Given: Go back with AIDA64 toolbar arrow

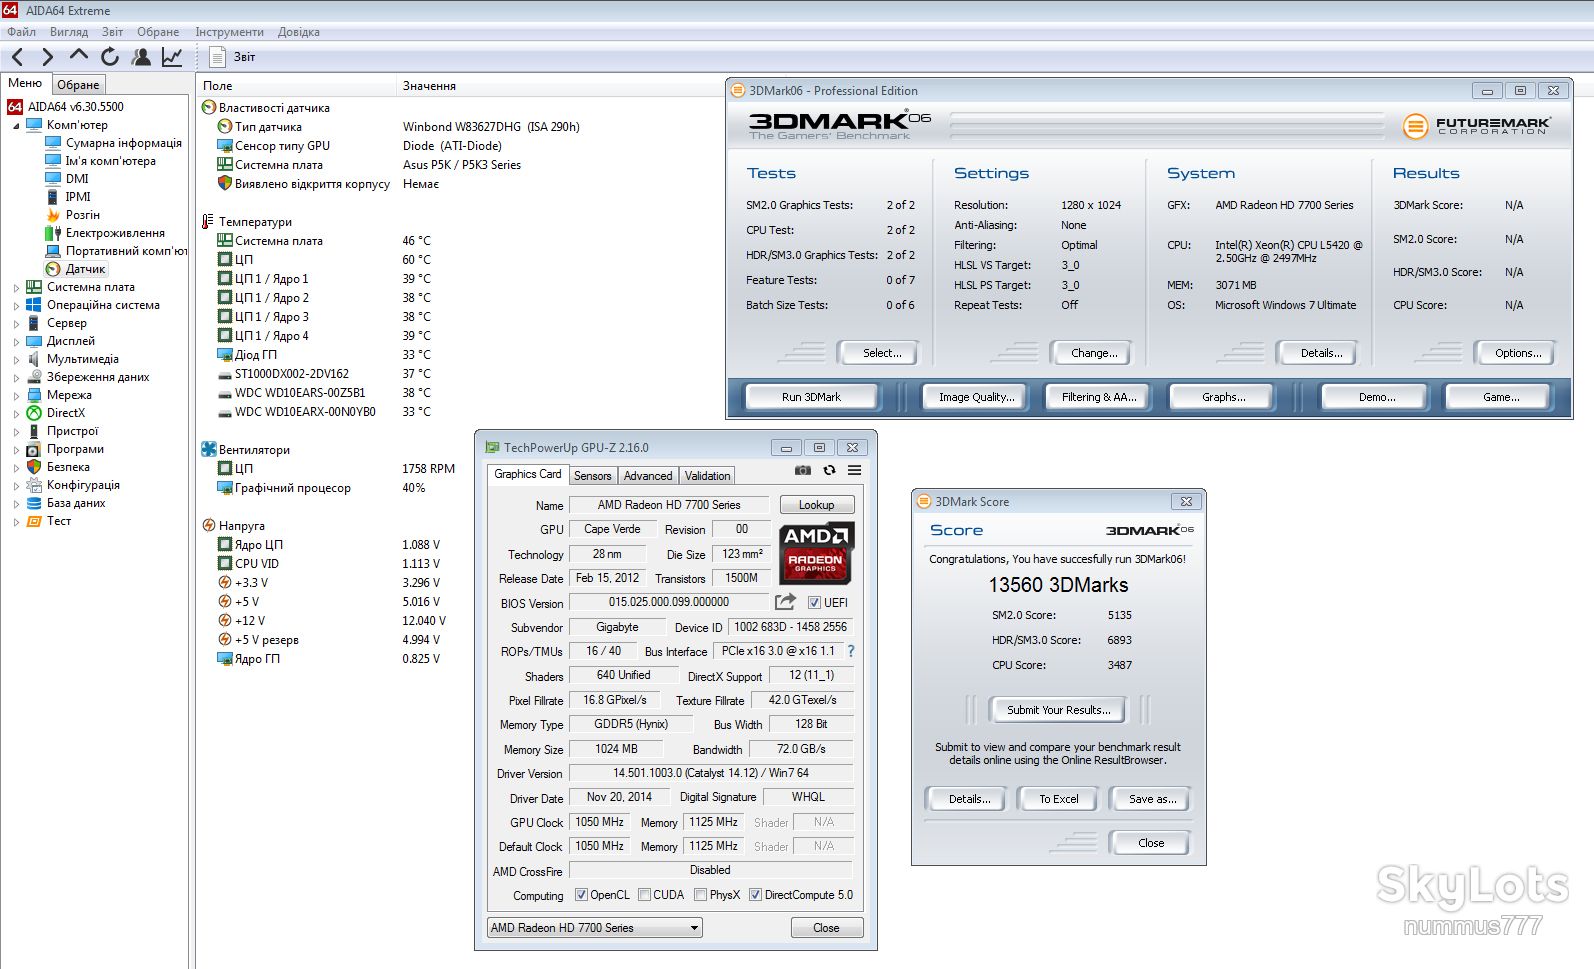Looking at the screenshot, I should click(x=17, y=57).
